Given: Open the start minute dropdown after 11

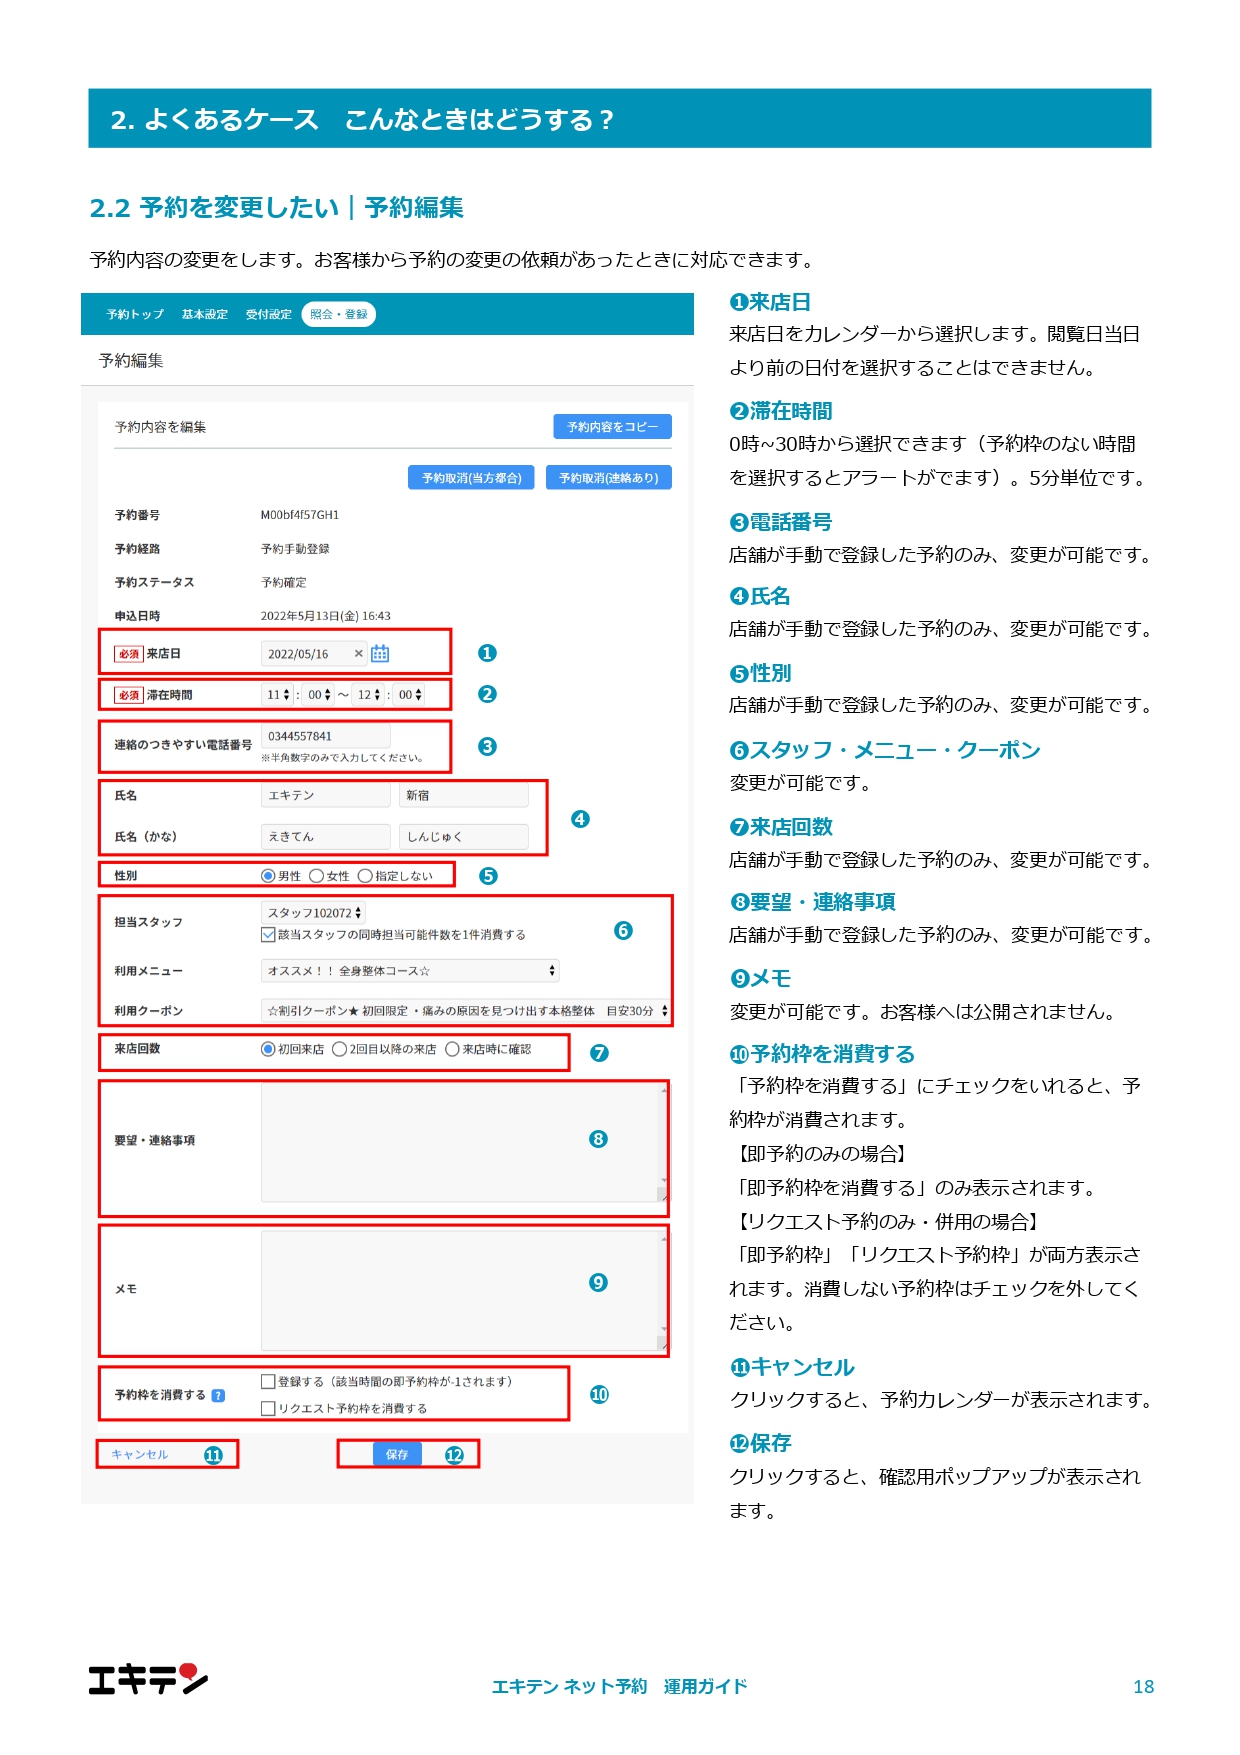Looking at the screenshot, I should (319, 695).
